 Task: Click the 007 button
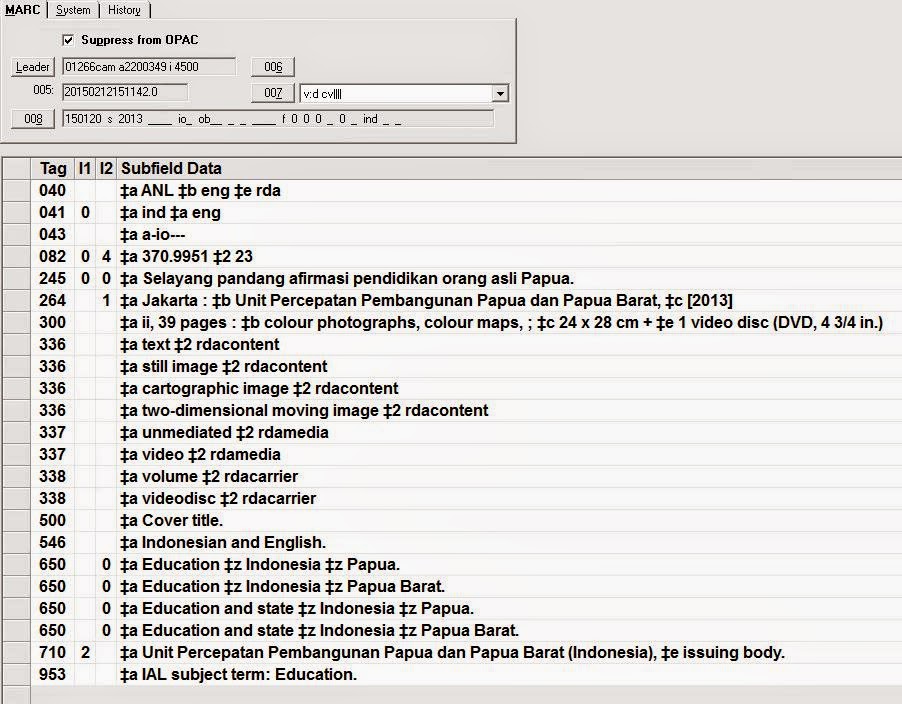[271, 92]
